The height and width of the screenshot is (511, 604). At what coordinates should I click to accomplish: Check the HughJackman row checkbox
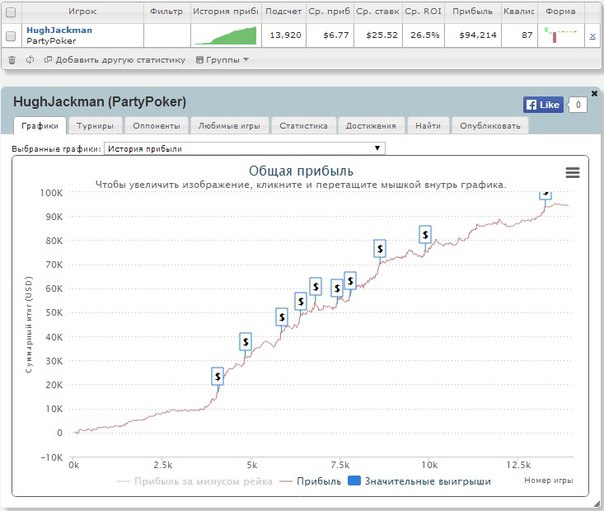(x=11, y=36)
